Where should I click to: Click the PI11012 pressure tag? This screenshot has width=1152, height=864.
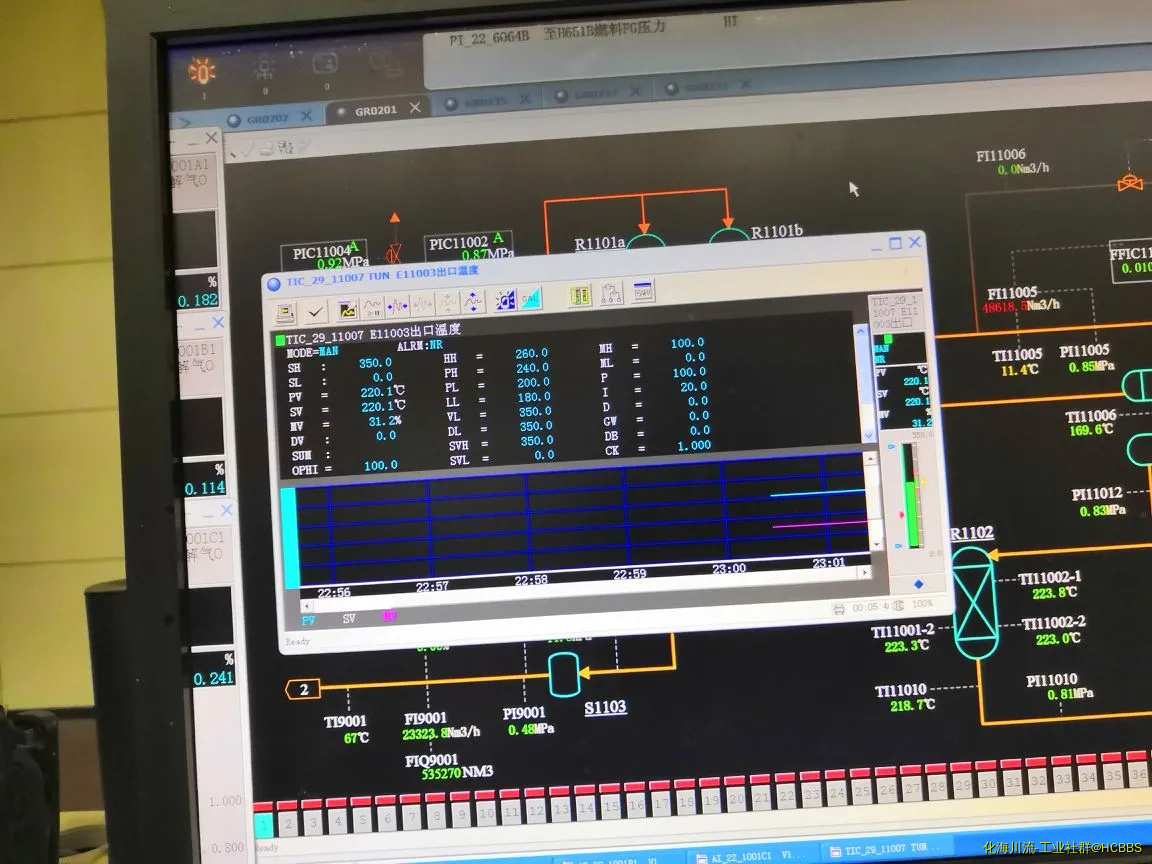1097,494
